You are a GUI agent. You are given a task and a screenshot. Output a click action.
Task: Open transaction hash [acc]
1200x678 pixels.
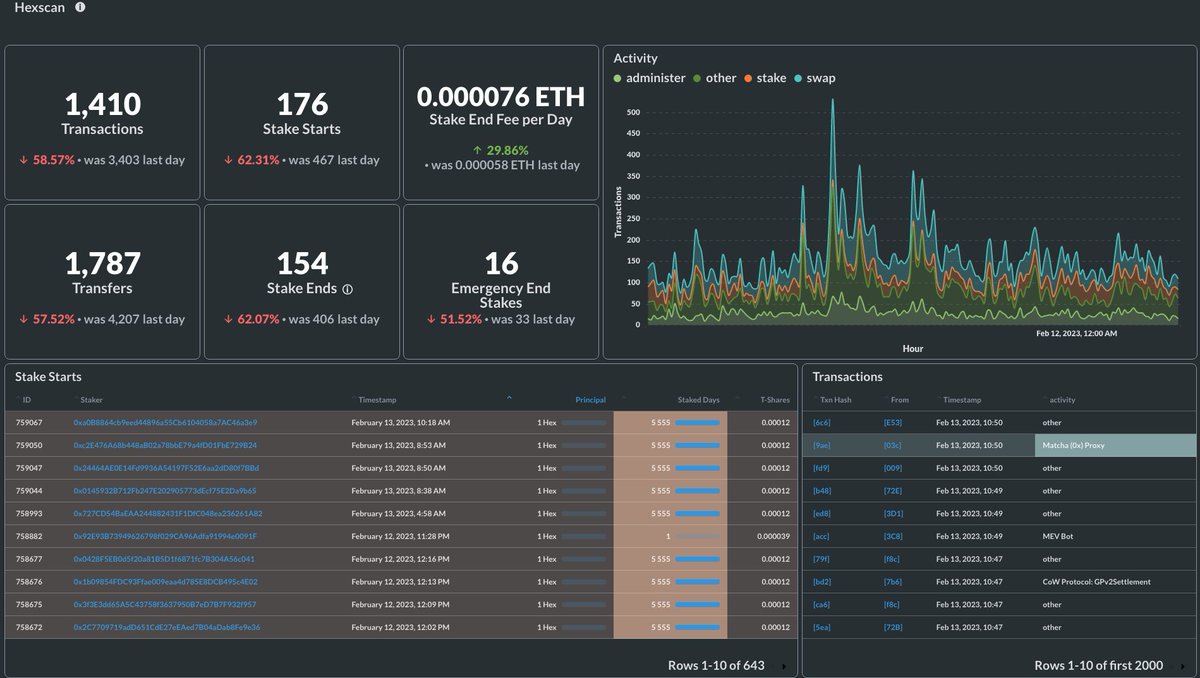point(822,536)
